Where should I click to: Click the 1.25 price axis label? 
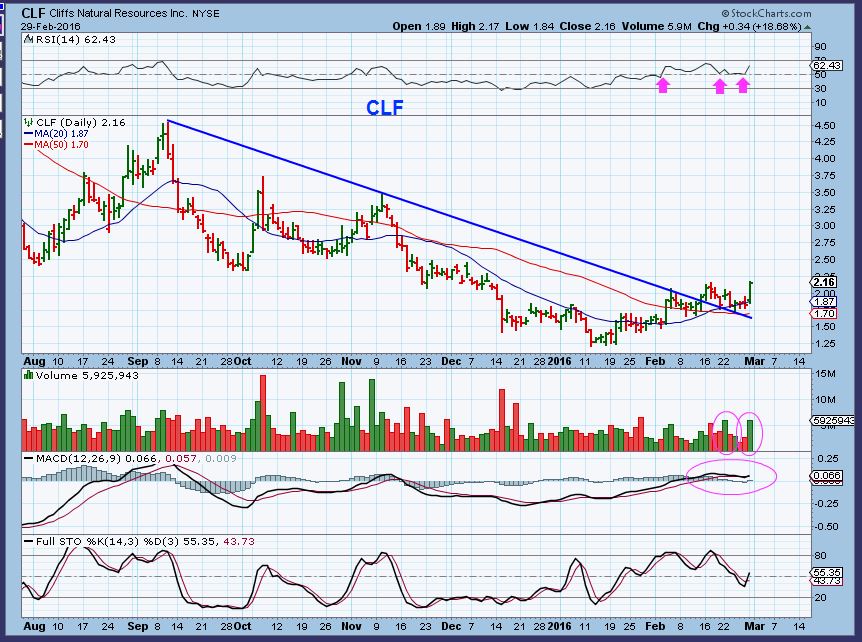[825, 344]
